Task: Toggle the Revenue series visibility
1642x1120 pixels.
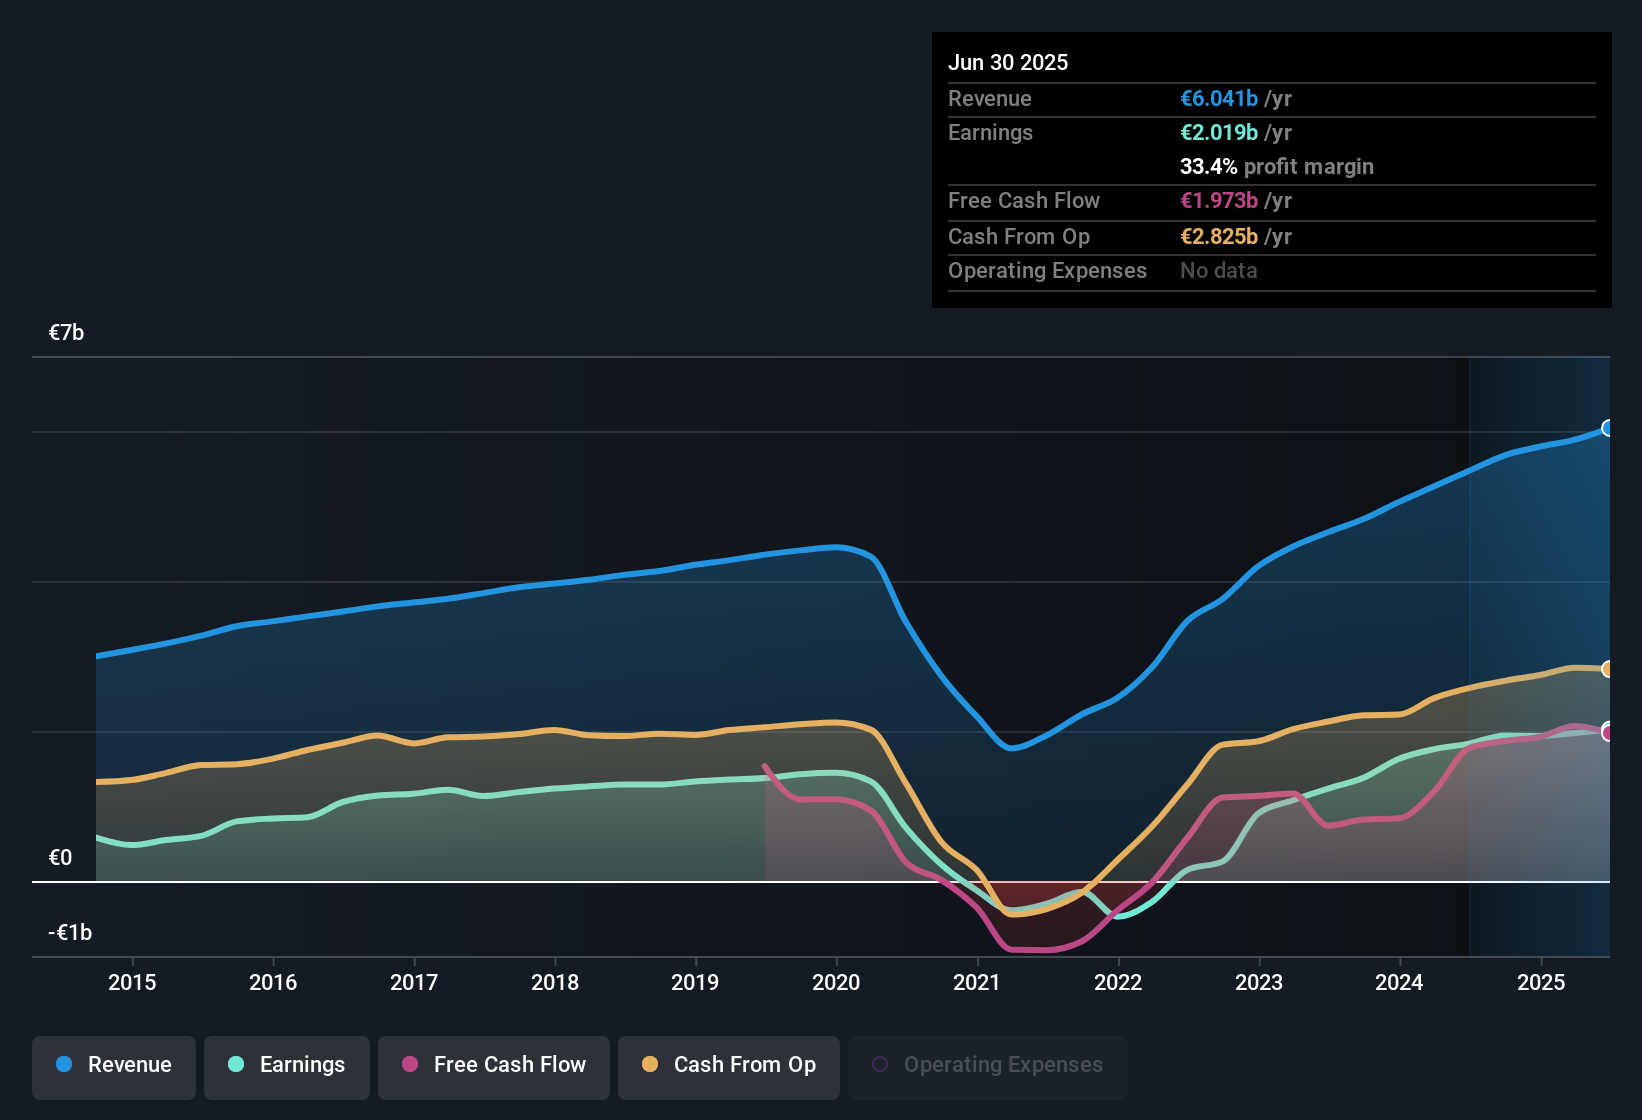Action: 113,1065
